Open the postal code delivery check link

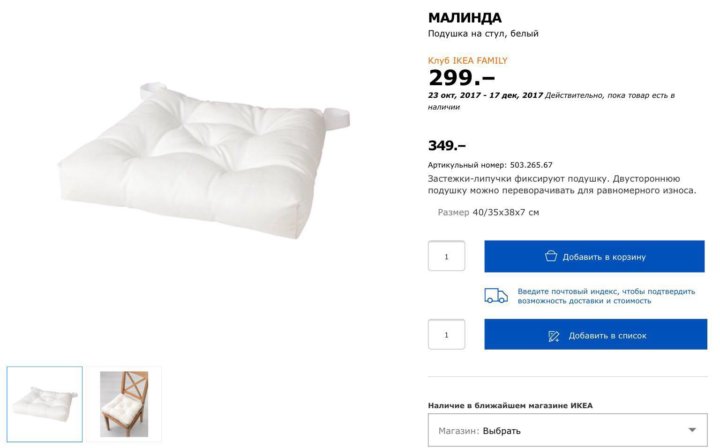pyautogui.click(x=606, y=296)
